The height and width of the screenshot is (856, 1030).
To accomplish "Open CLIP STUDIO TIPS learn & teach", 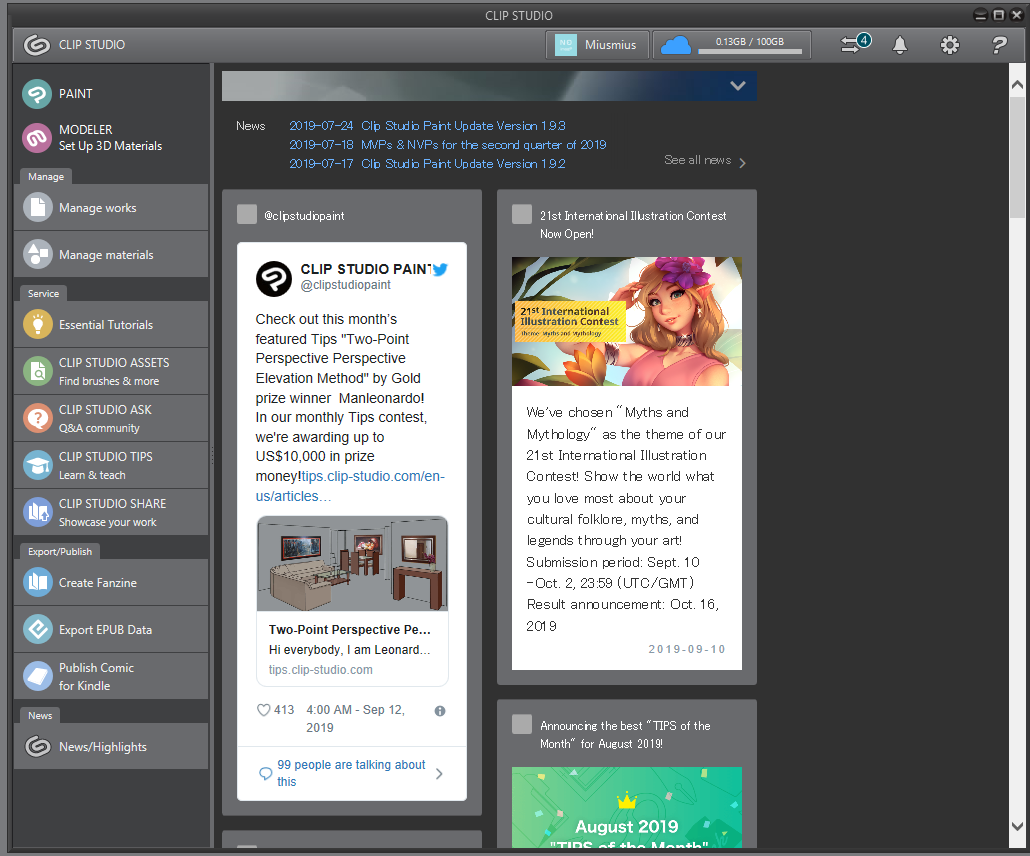I will pyautogui.click(x=110, y=466).
